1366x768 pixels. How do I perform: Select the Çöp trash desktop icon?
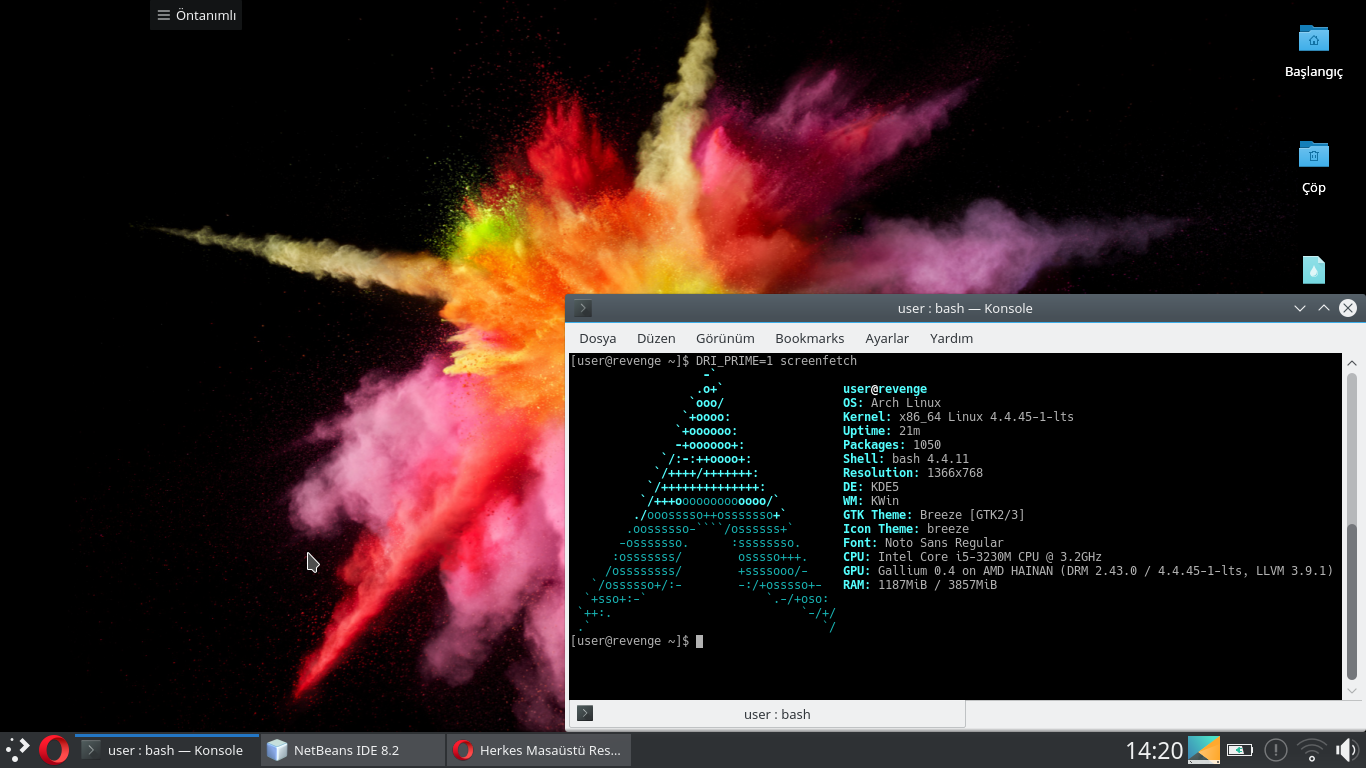point(1313,167)
